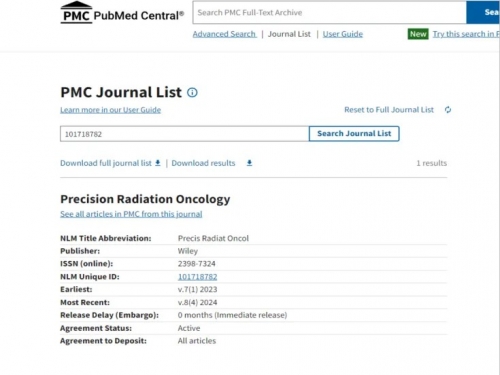Image resolution: width=500 pixels, height=375 pixels.
Task: Click the Download results link
Action: point(203,163)
